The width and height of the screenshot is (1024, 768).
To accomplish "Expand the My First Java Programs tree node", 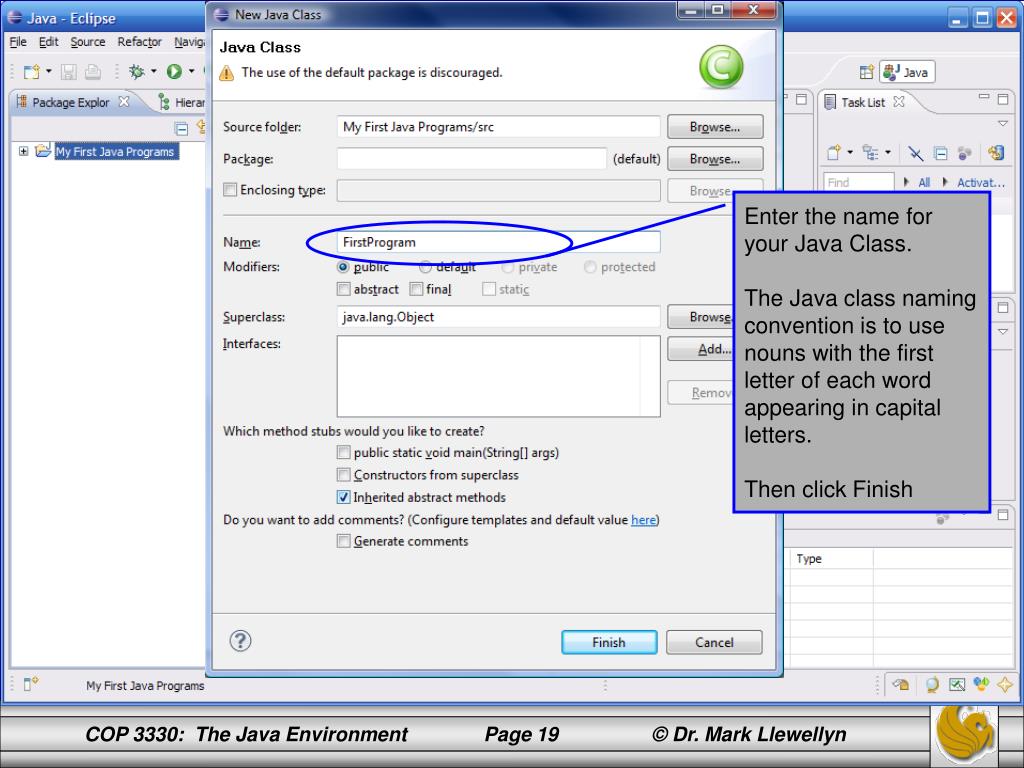I will [x=24, y=151].
